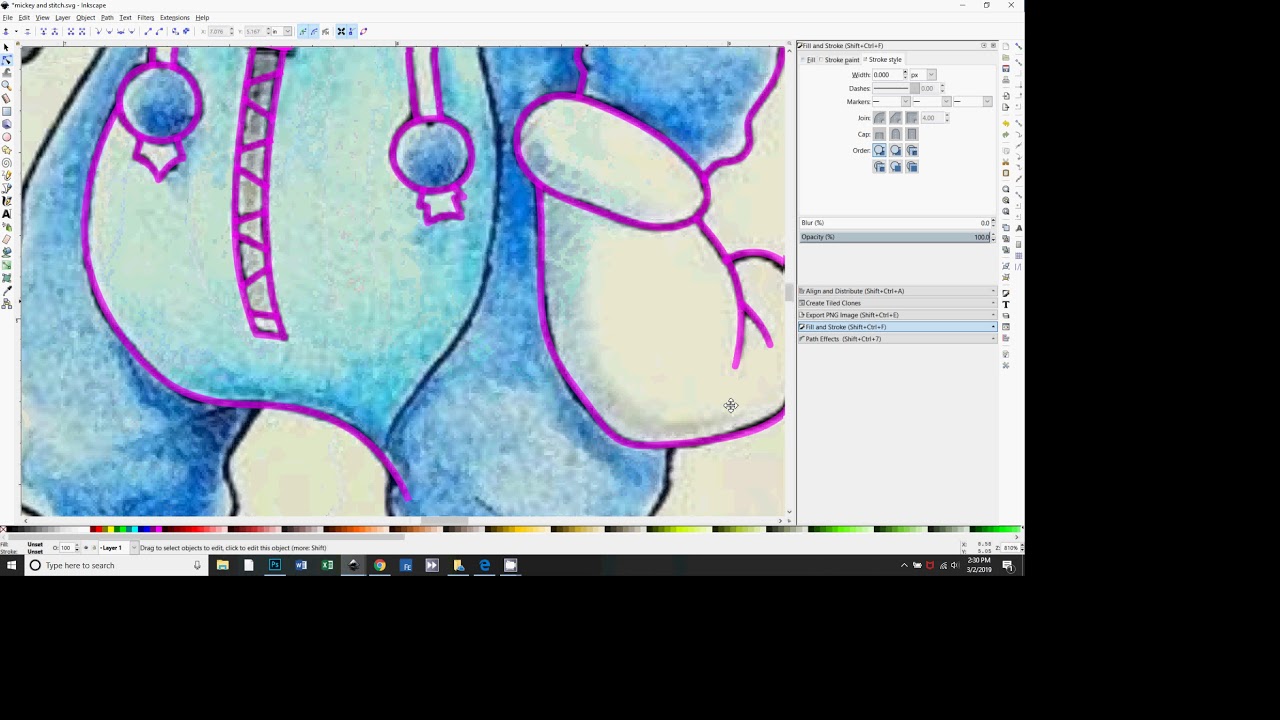Select the Measure tool
This screenshot has width=1280, height=720.
[x=7, y=98]
